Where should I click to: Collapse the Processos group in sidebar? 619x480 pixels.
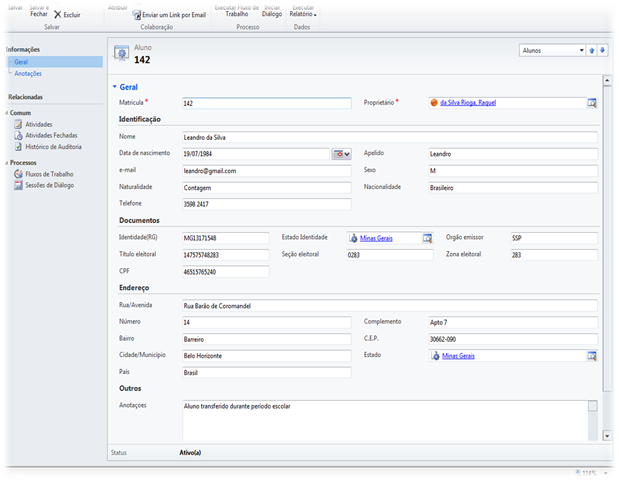pos(8,162)
